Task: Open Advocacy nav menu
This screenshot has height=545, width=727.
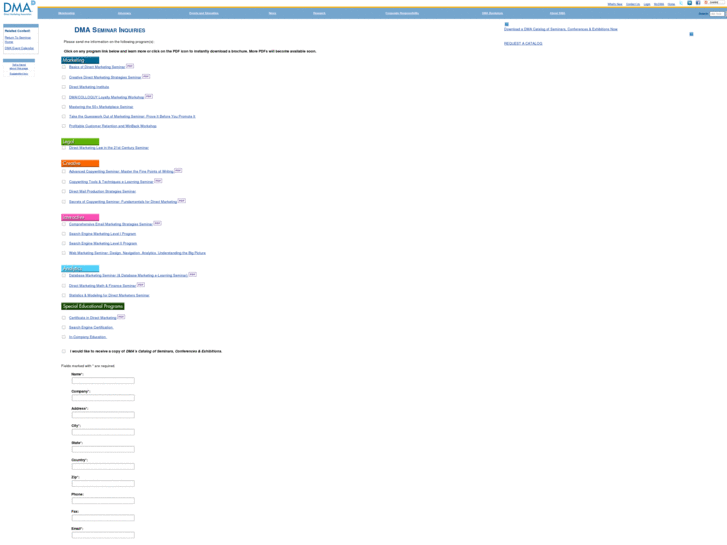Action: 124,13
